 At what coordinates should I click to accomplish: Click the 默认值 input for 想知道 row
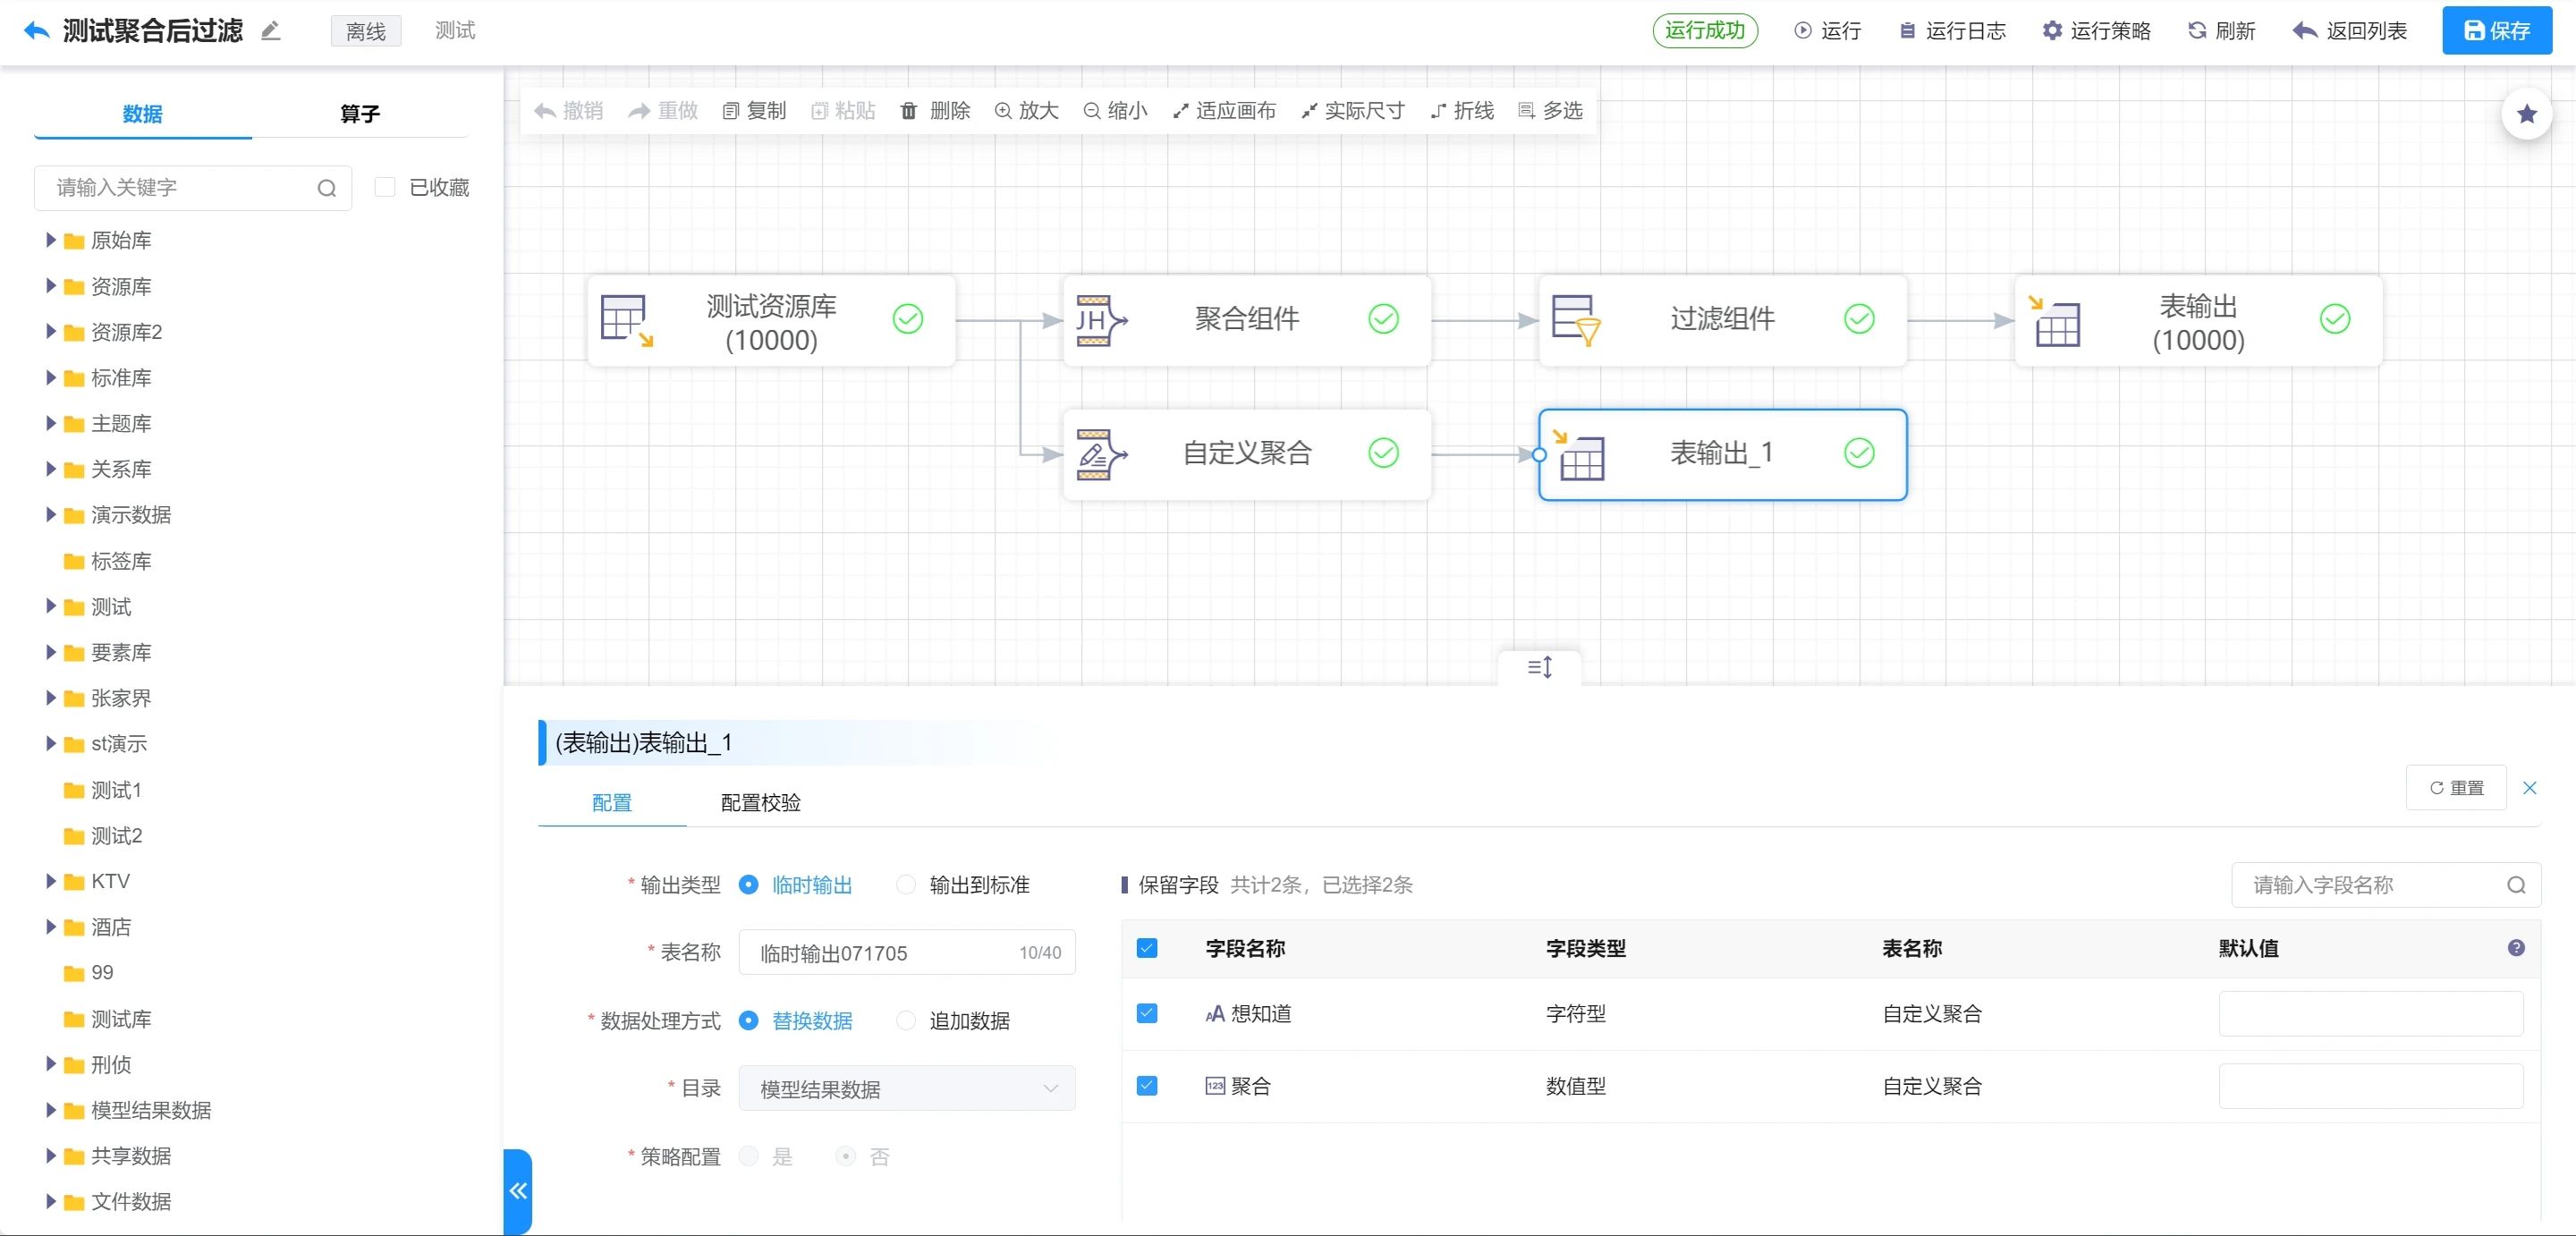coord(2370,1014)
